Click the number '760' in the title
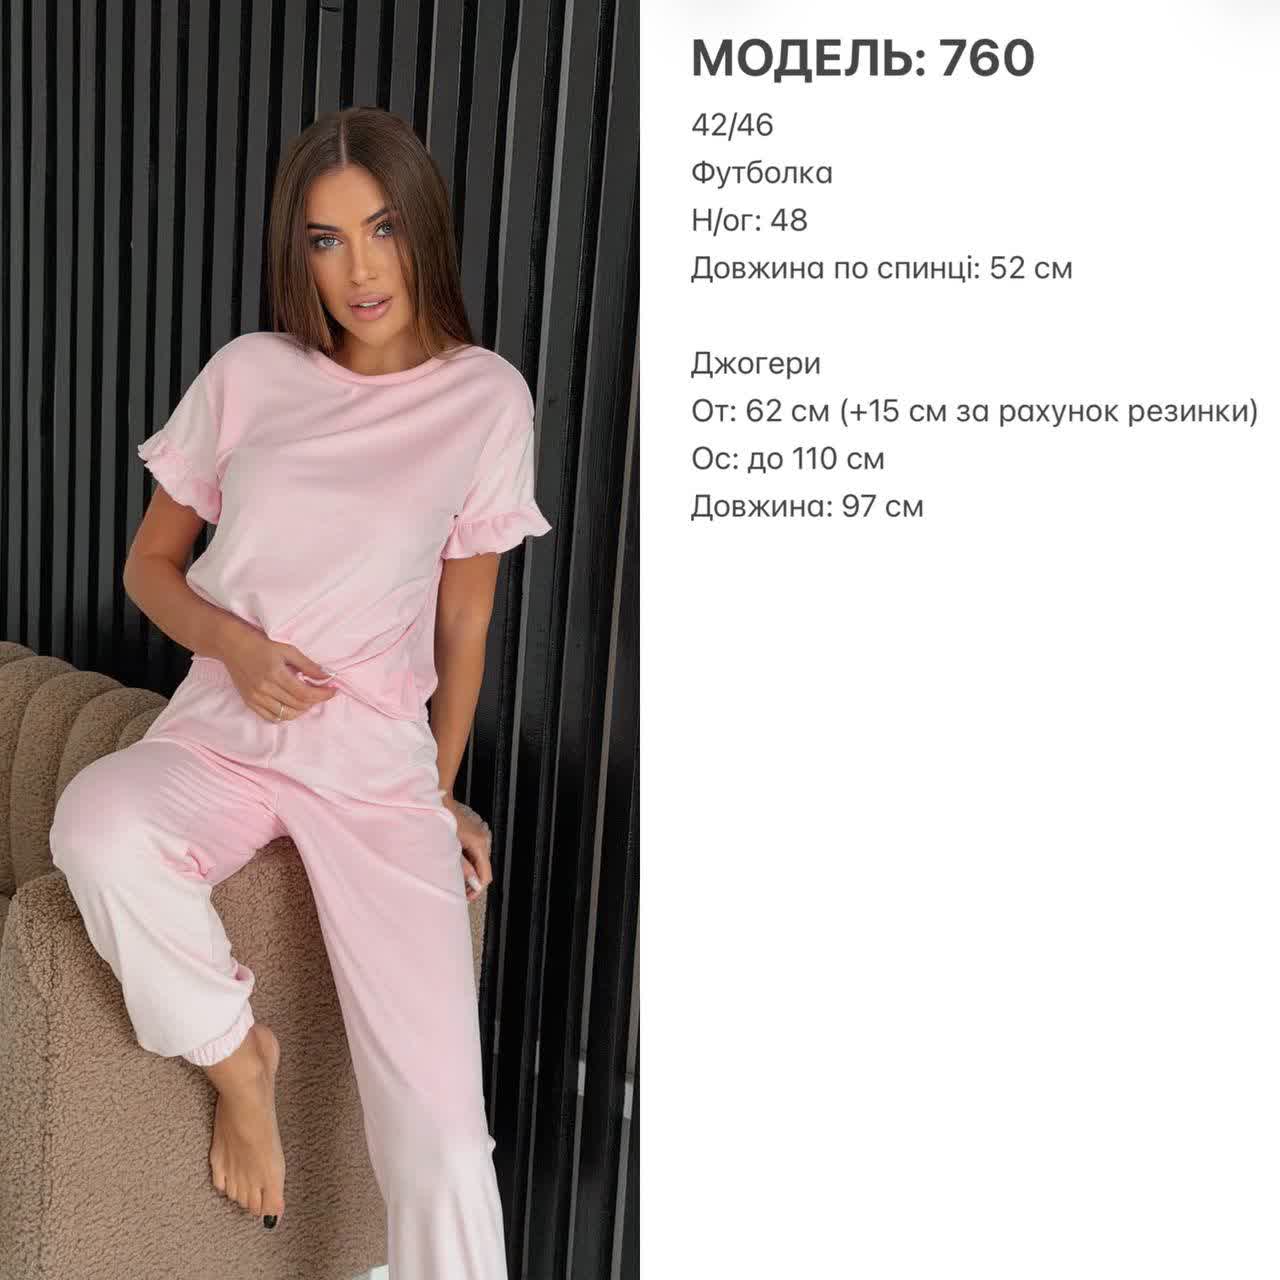 pyautogui.click(x=986, y=59)
